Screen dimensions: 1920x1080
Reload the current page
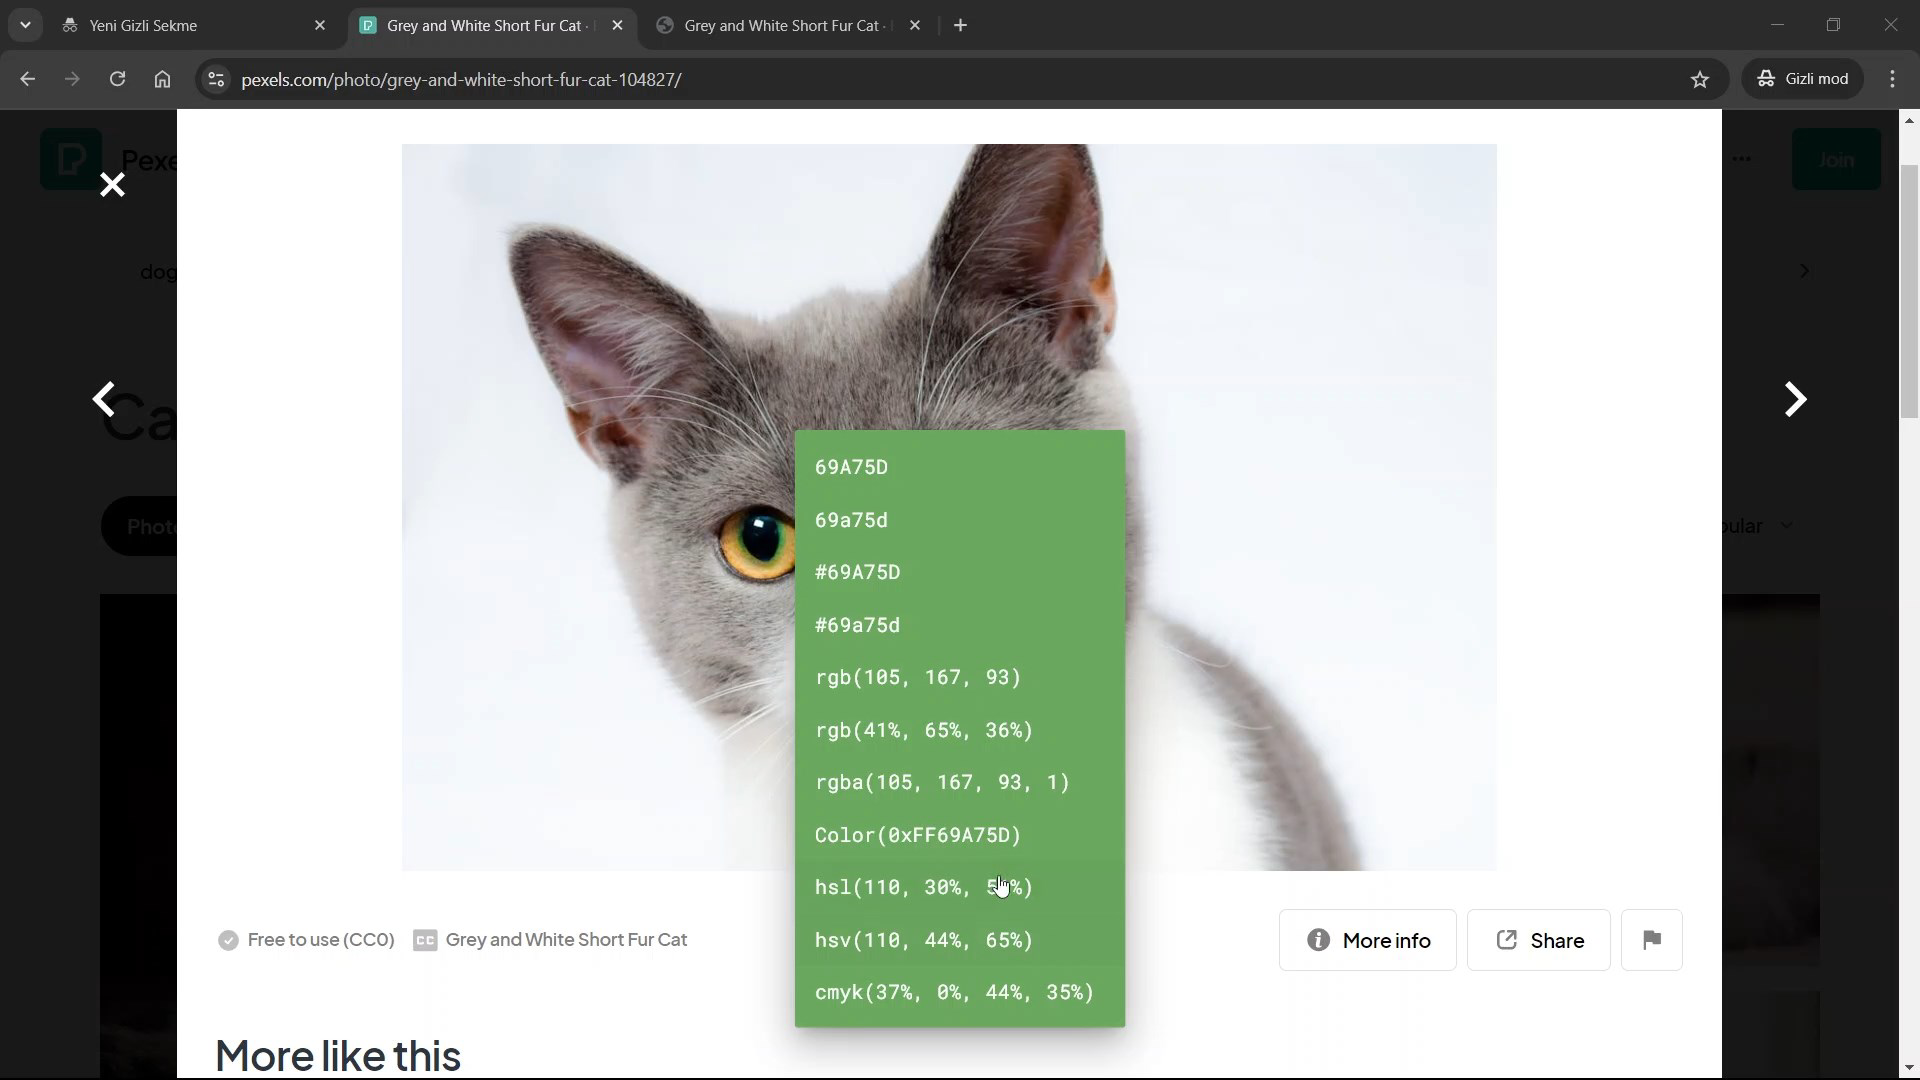[x=117, y=79]
